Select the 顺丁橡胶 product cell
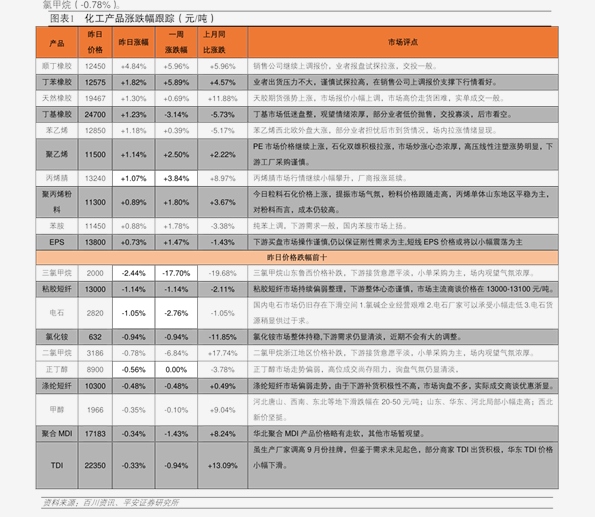The width and height of the screenshot is (595, 517). (x=57, y=66)
